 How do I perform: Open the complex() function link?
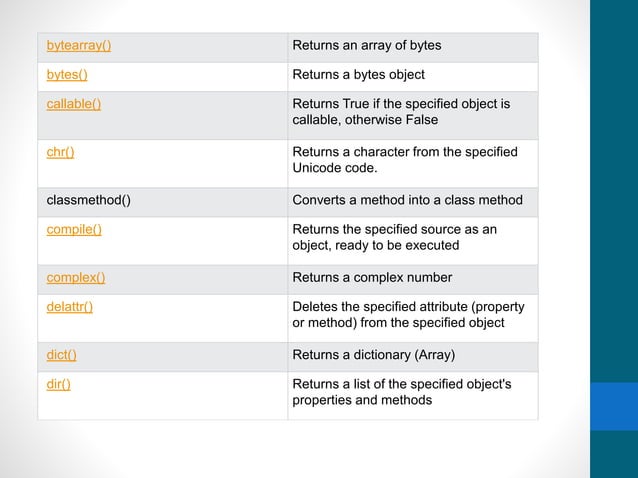(x=76, y=277)
